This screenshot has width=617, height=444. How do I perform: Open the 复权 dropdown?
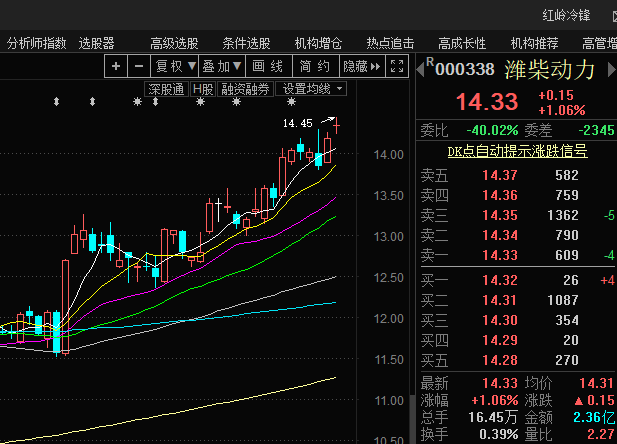coord(174,66)
